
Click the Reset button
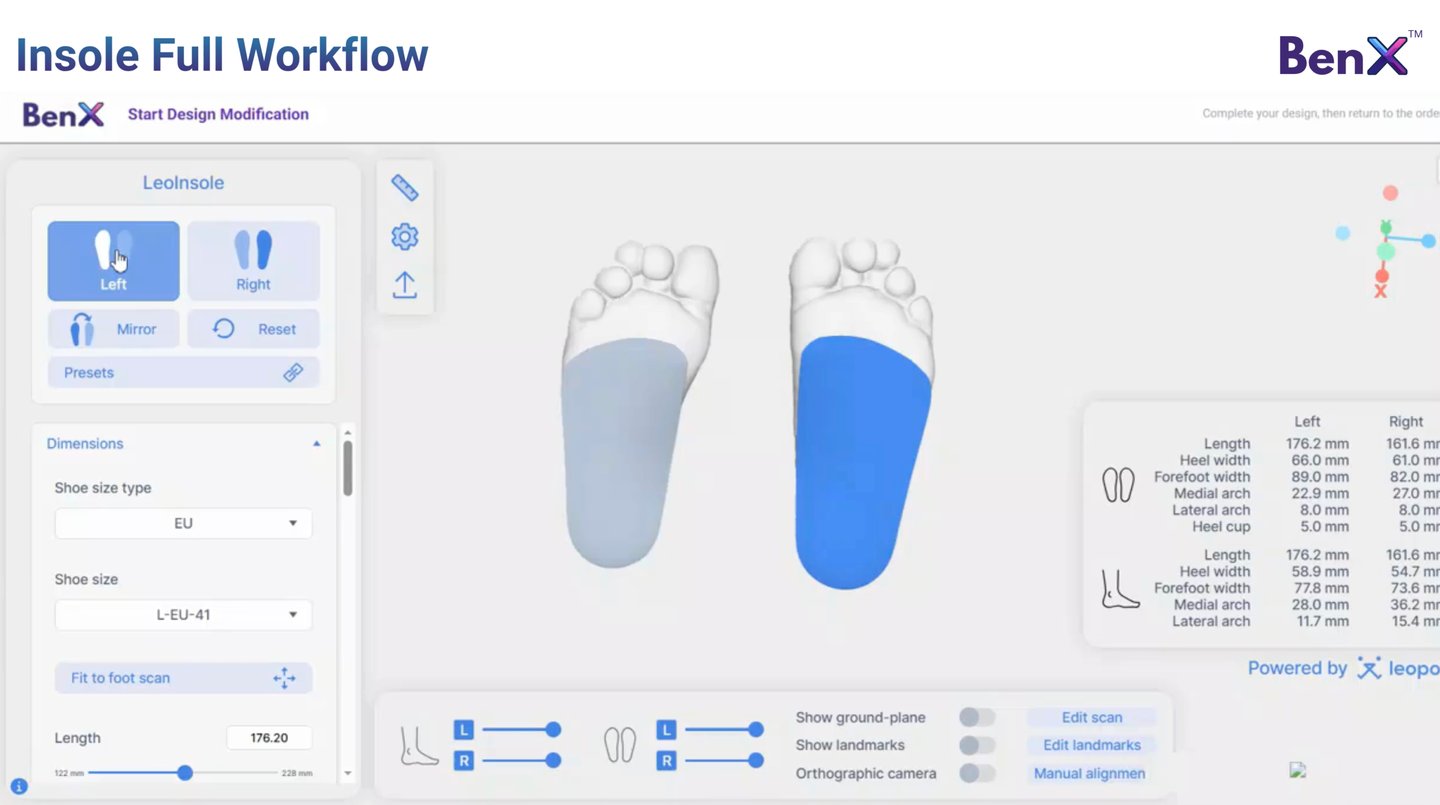pyautogui.click(x=253, y=329)
